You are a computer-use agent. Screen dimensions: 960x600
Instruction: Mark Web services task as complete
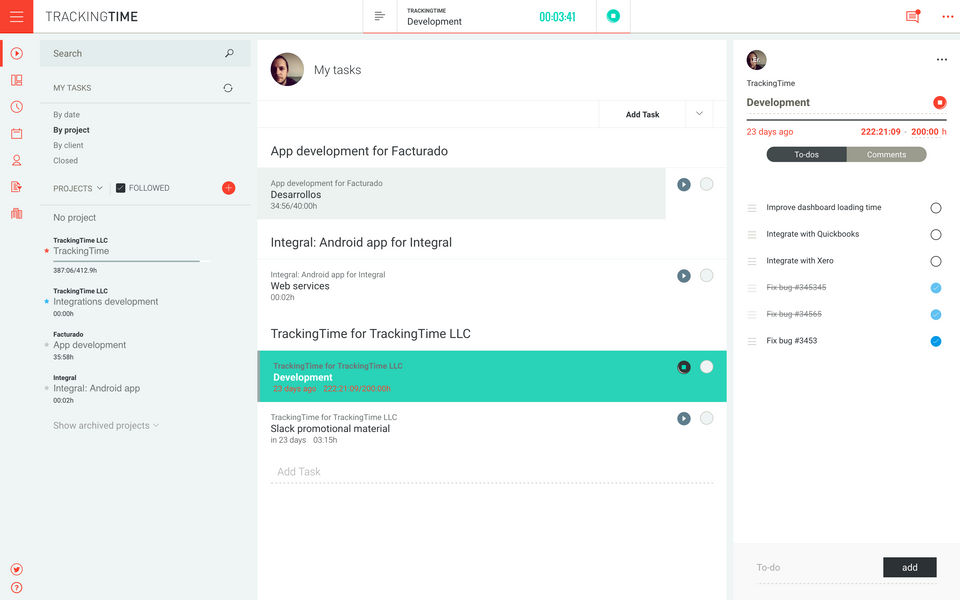[707, 275]
